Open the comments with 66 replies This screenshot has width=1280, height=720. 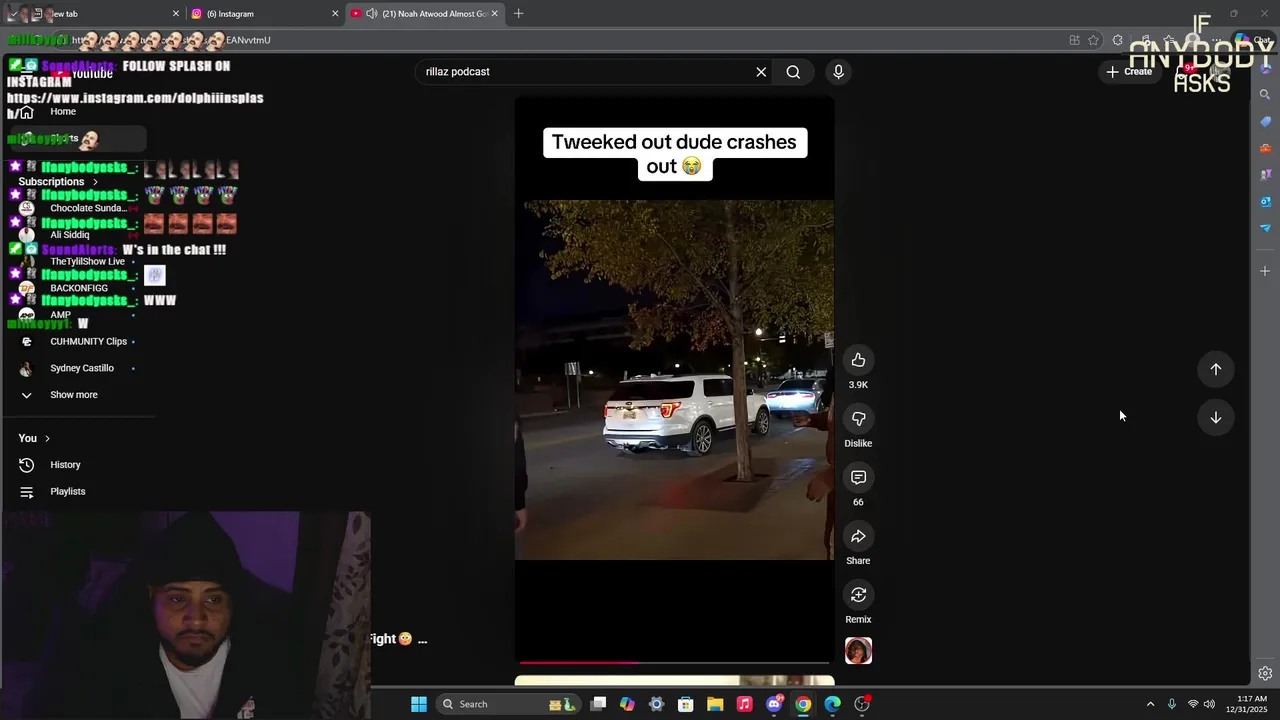pos(858,478)
